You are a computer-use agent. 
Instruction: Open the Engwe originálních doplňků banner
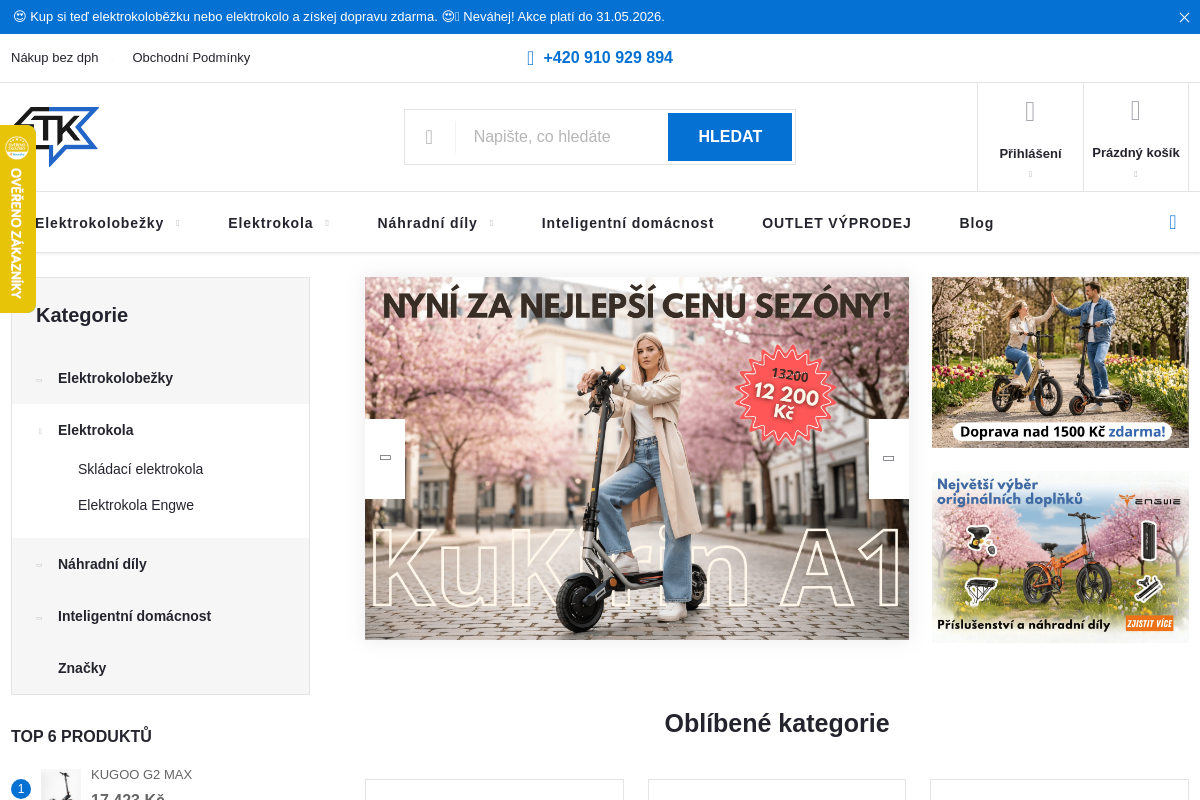1060,557
